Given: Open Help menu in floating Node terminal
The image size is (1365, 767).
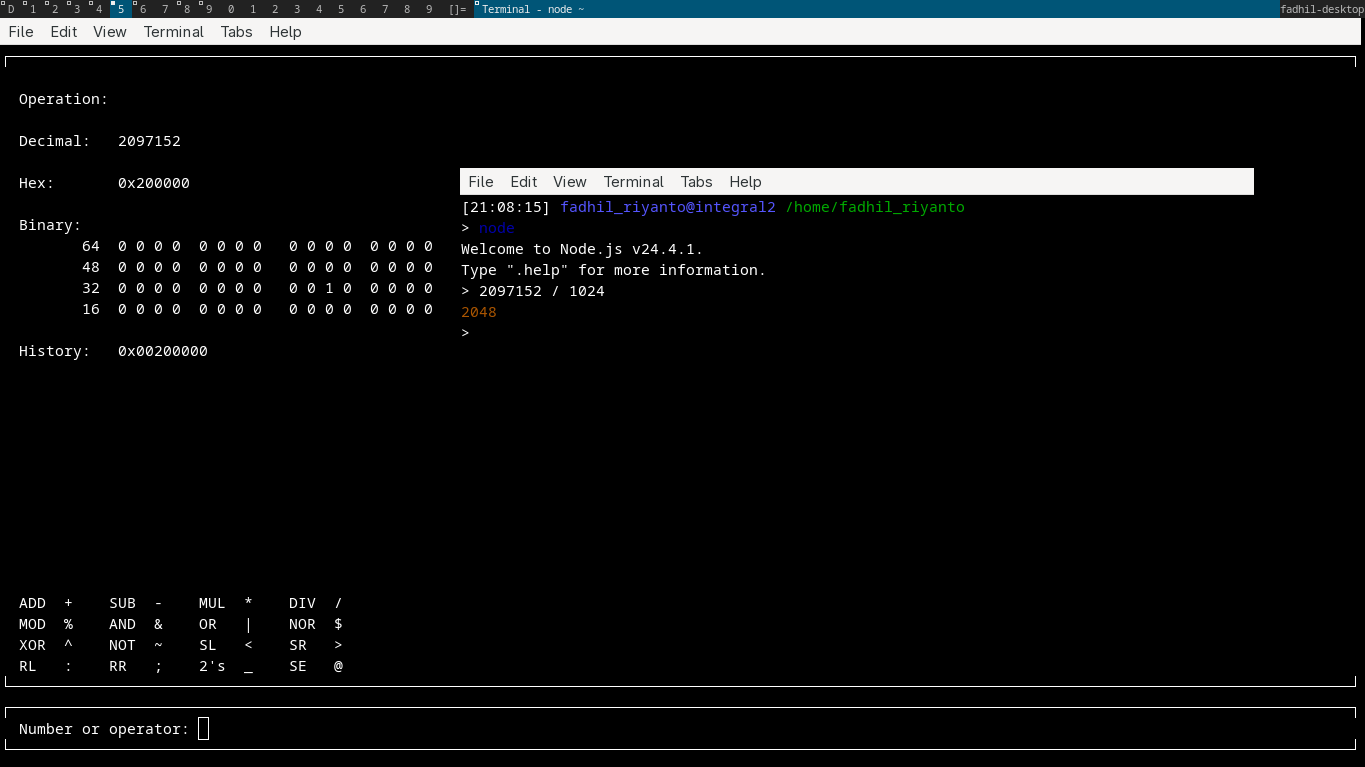Looking at the screenshot, I should 745,182.
